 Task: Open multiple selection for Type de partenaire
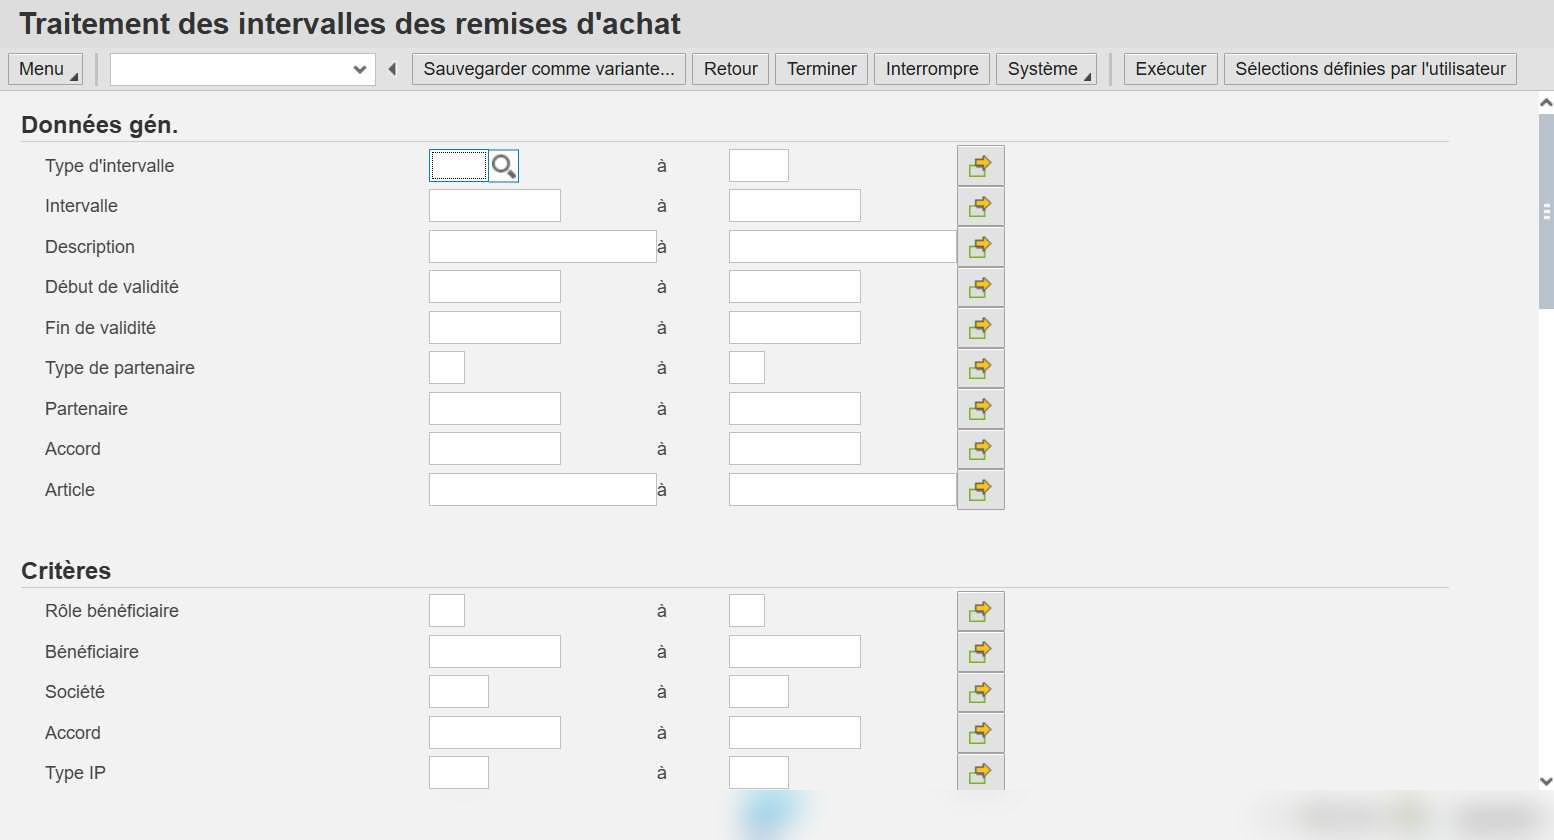click(981, 368)
